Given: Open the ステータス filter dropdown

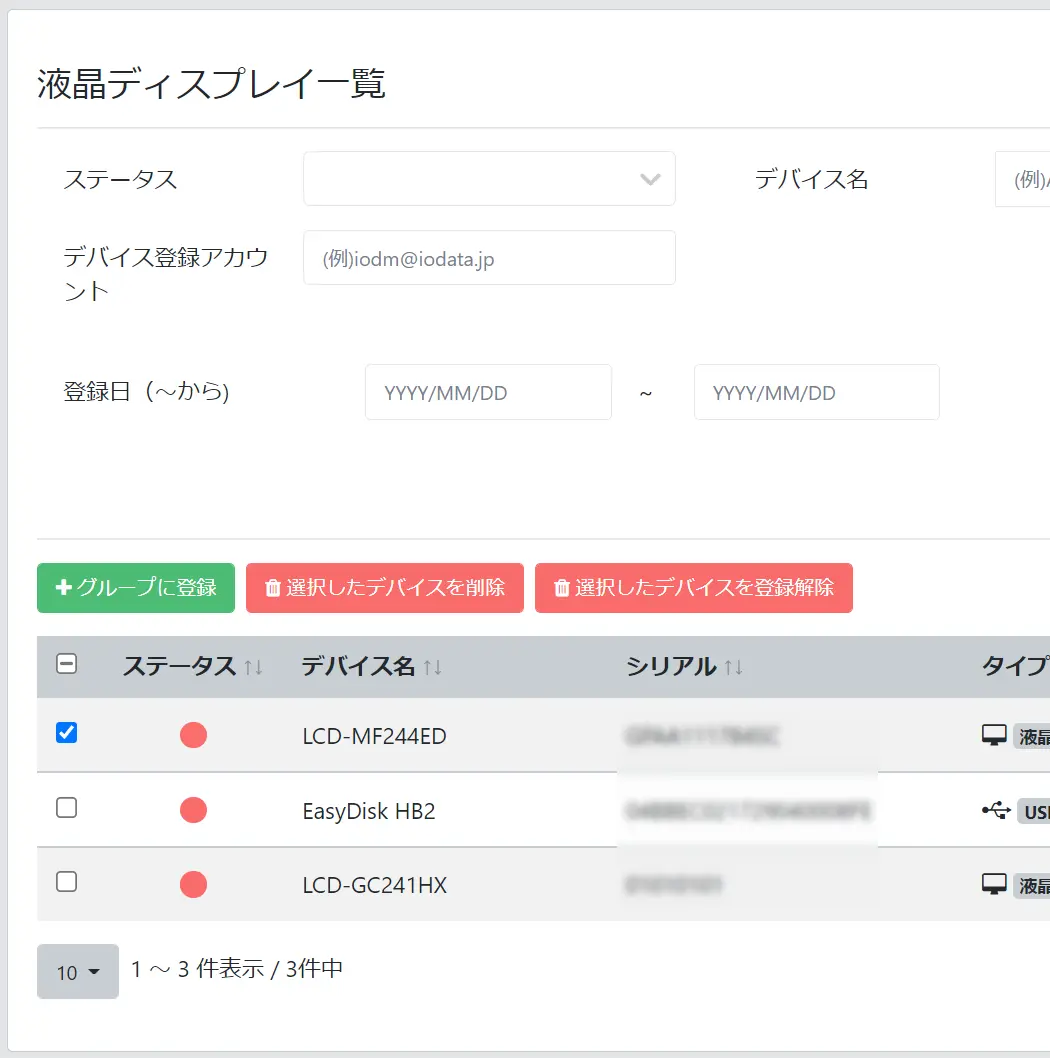Looking at the screenshot, I should 489,179.
